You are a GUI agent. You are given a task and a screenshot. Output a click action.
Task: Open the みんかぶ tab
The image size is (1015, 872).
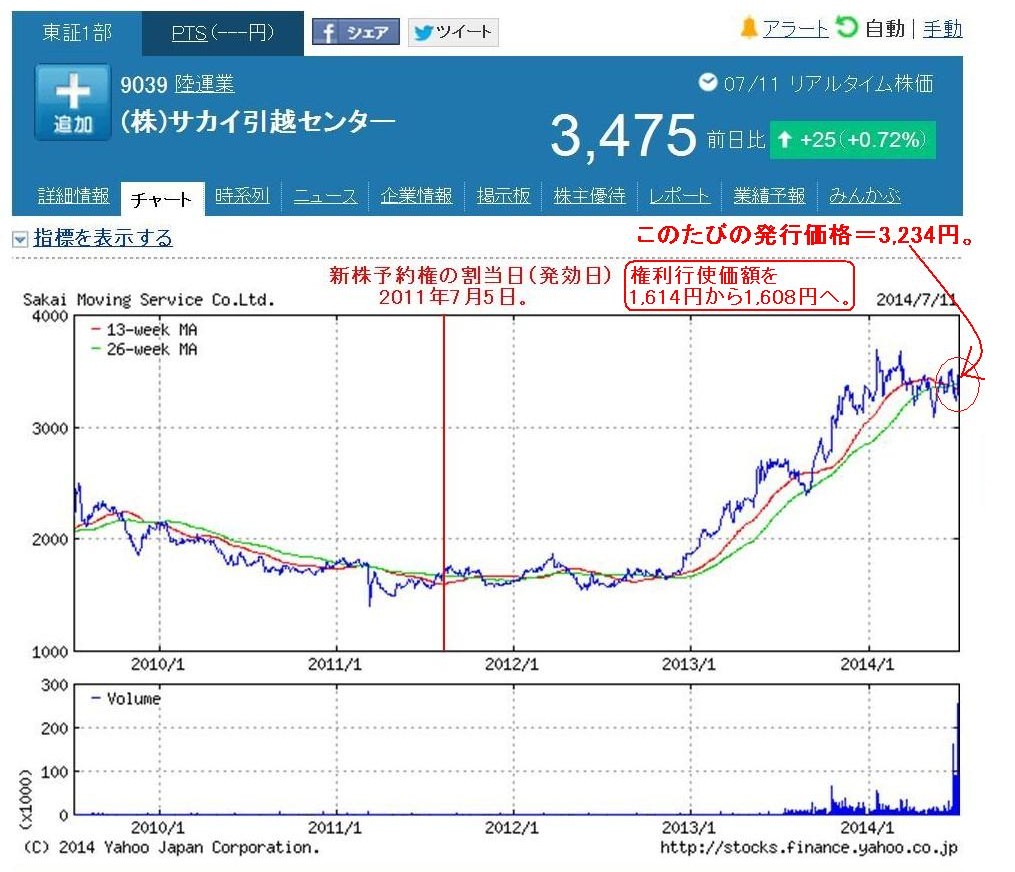(x=865, y=196)
